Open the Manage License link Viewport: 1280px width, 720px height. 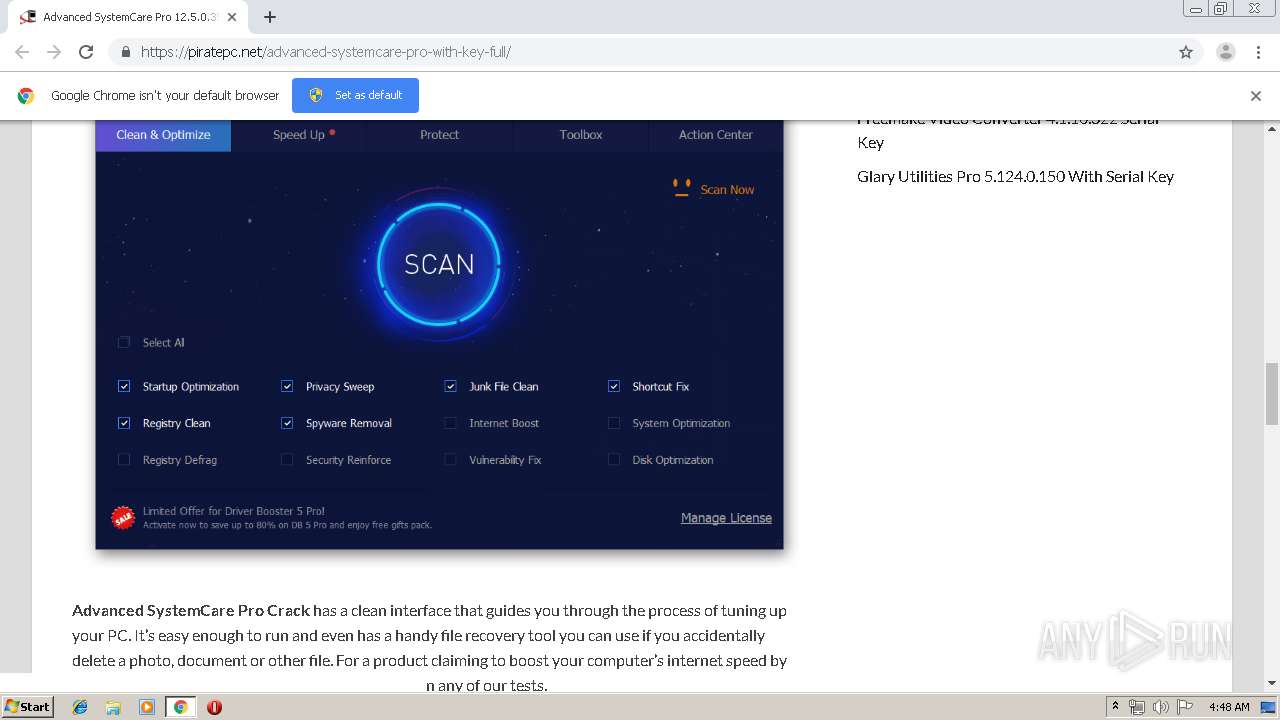pyautogui.click(x=726, y=518)
